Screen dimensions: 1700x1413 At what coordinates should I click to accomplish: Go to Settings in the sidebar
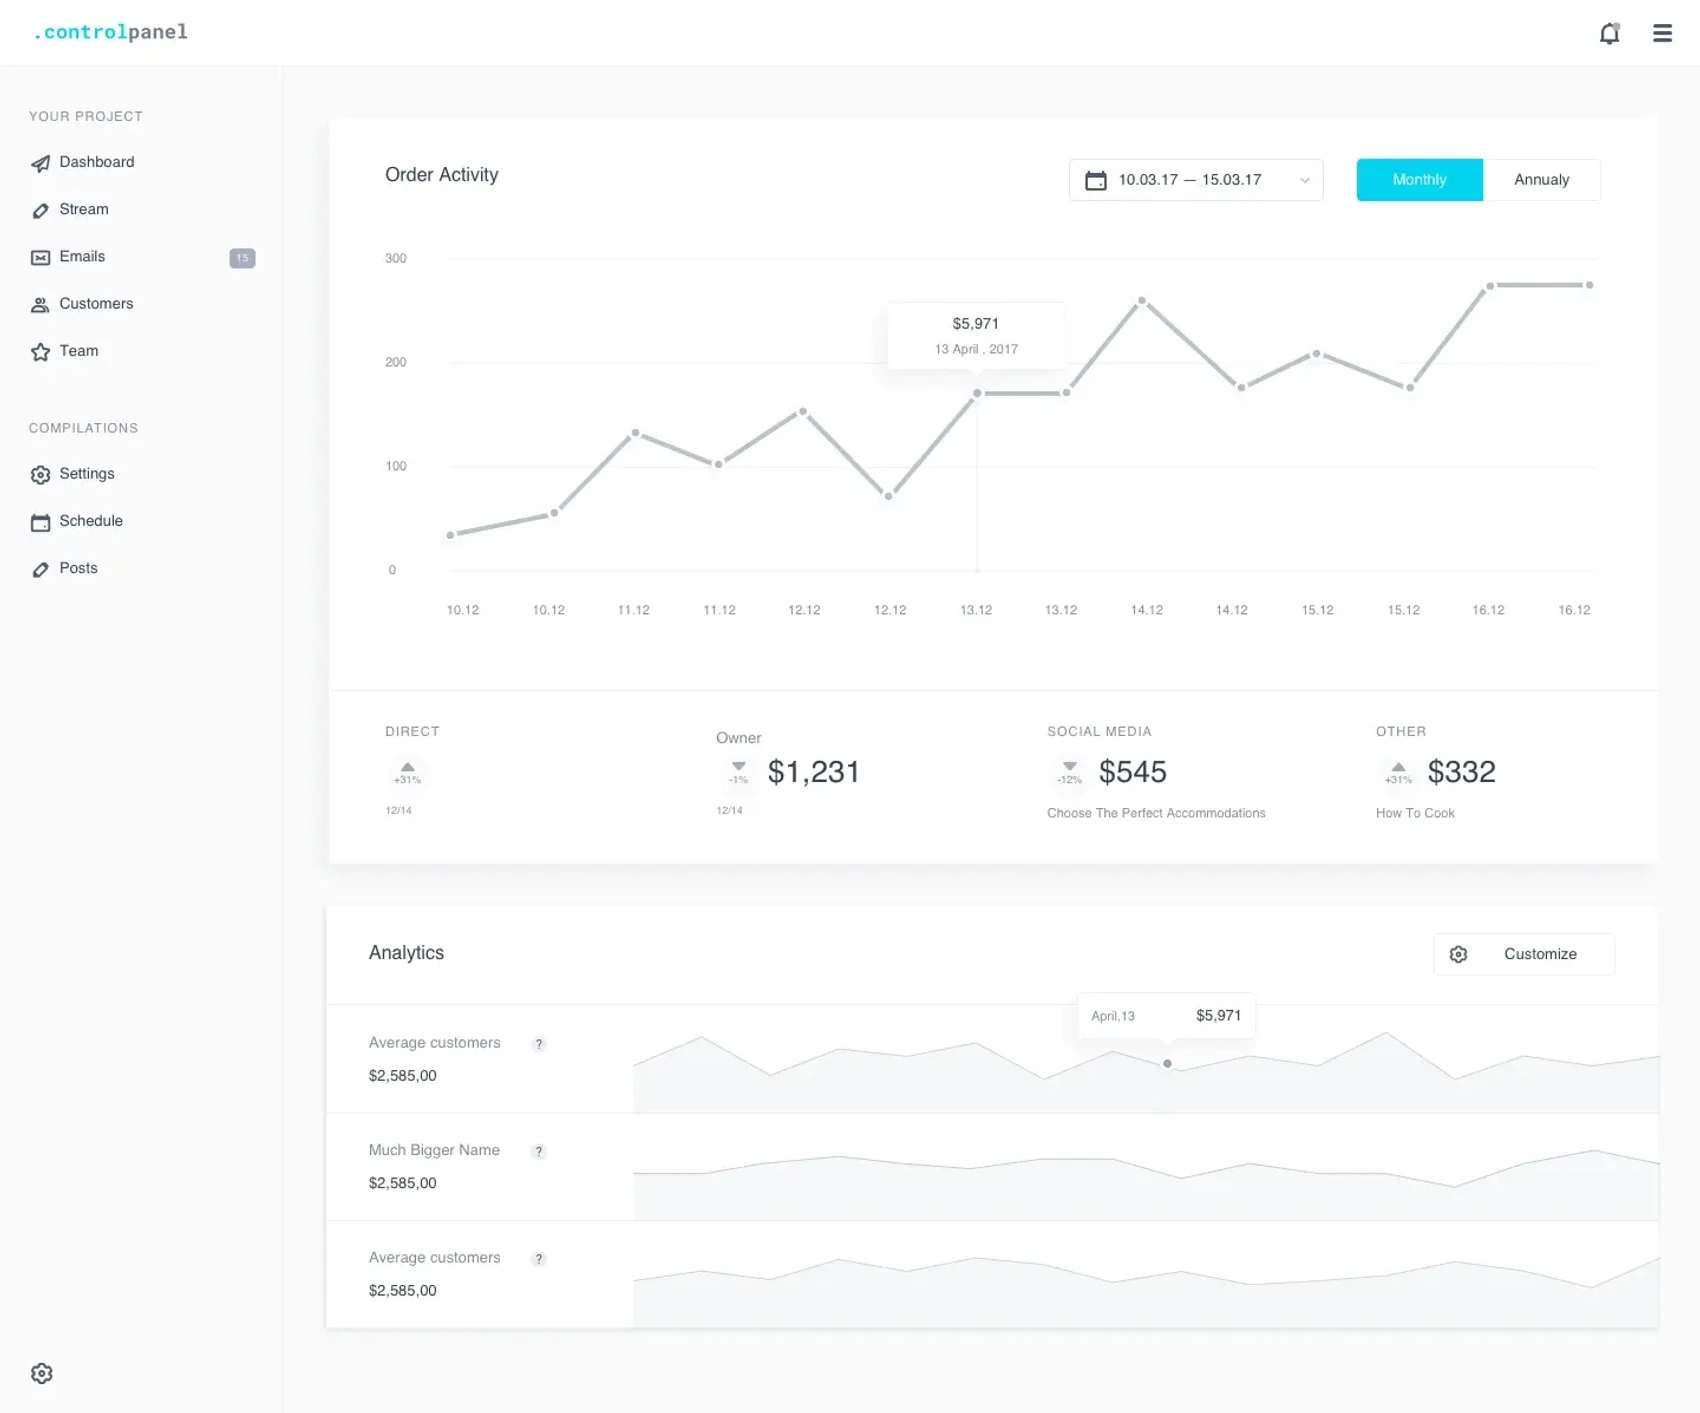pyautogui.click(x=86, y=474)
